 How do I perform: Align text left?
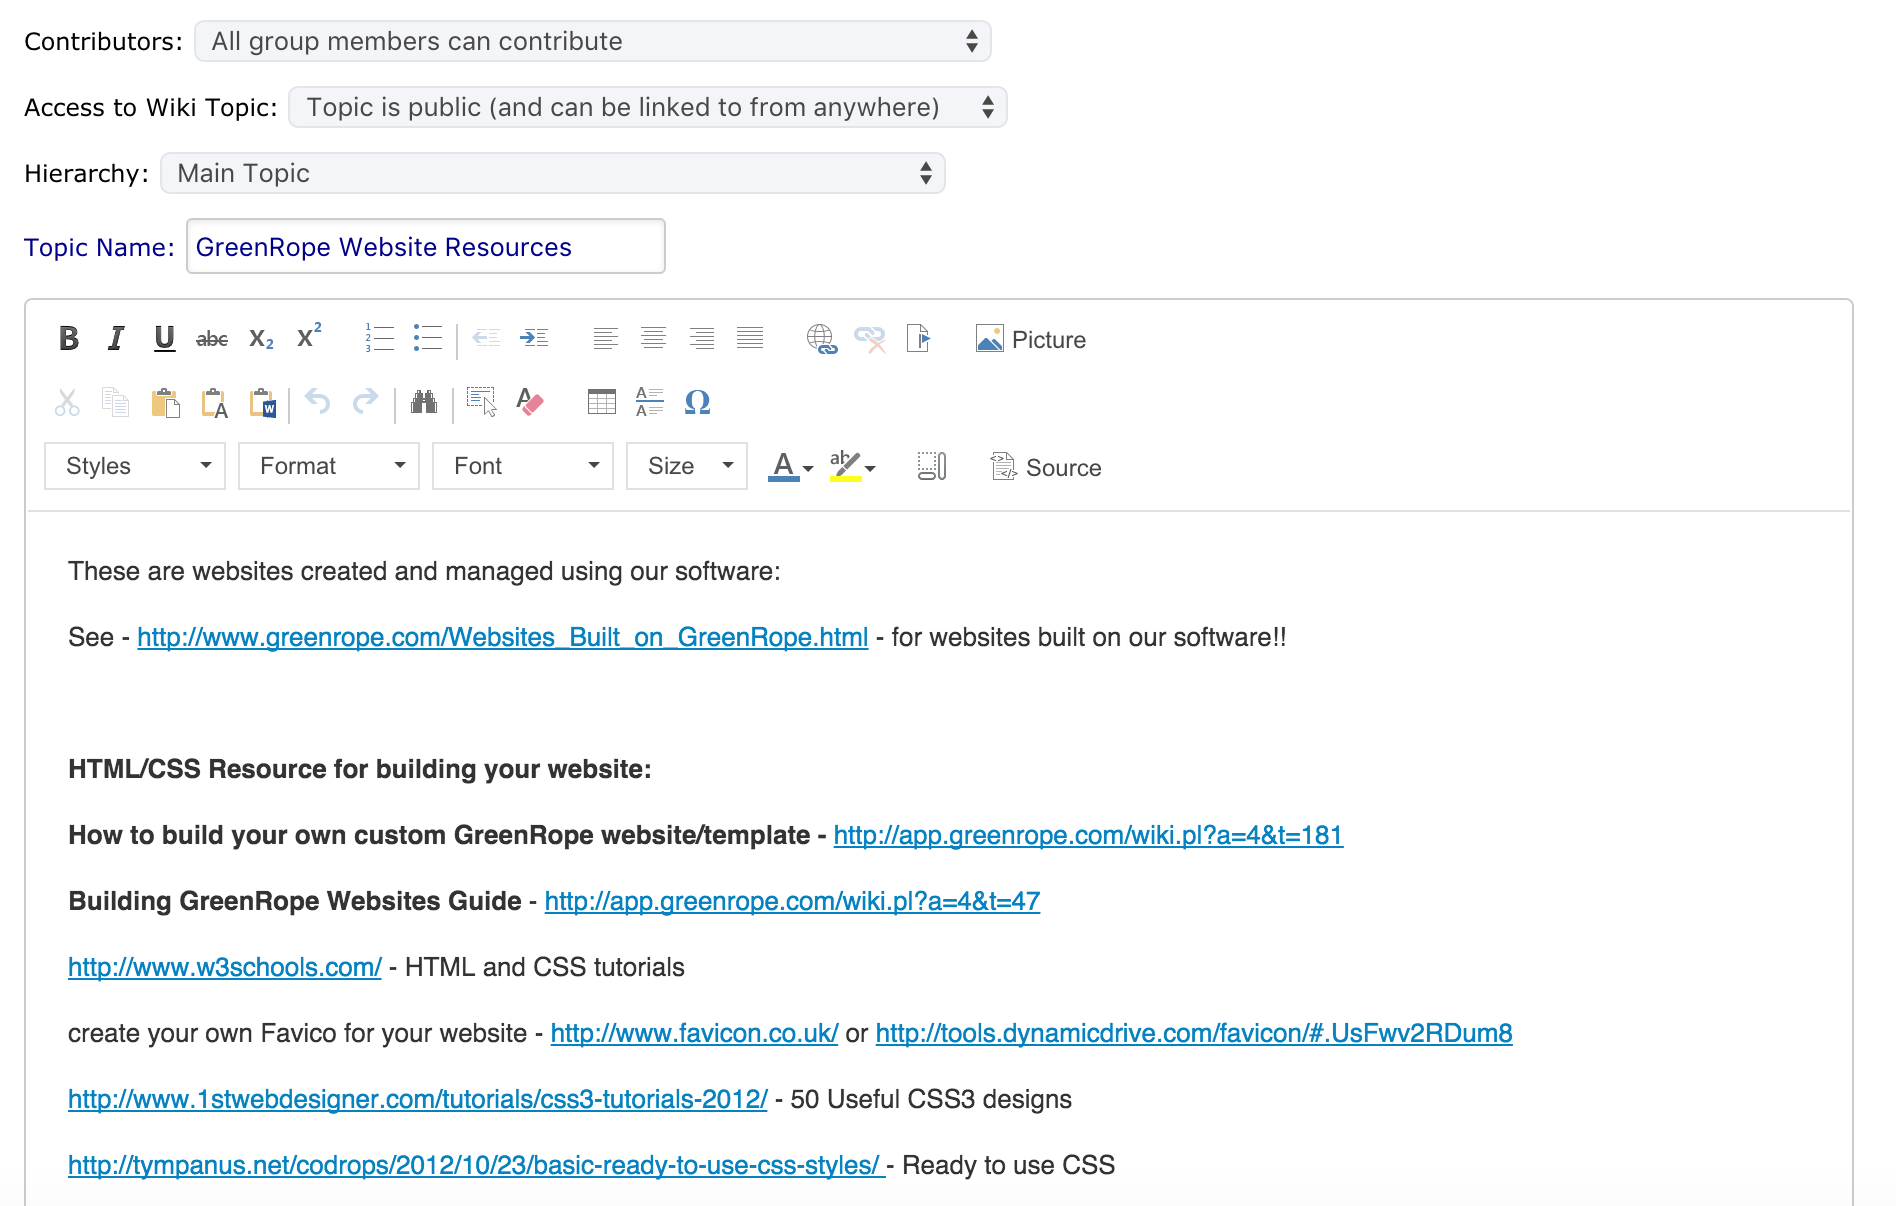click(605, 339)
